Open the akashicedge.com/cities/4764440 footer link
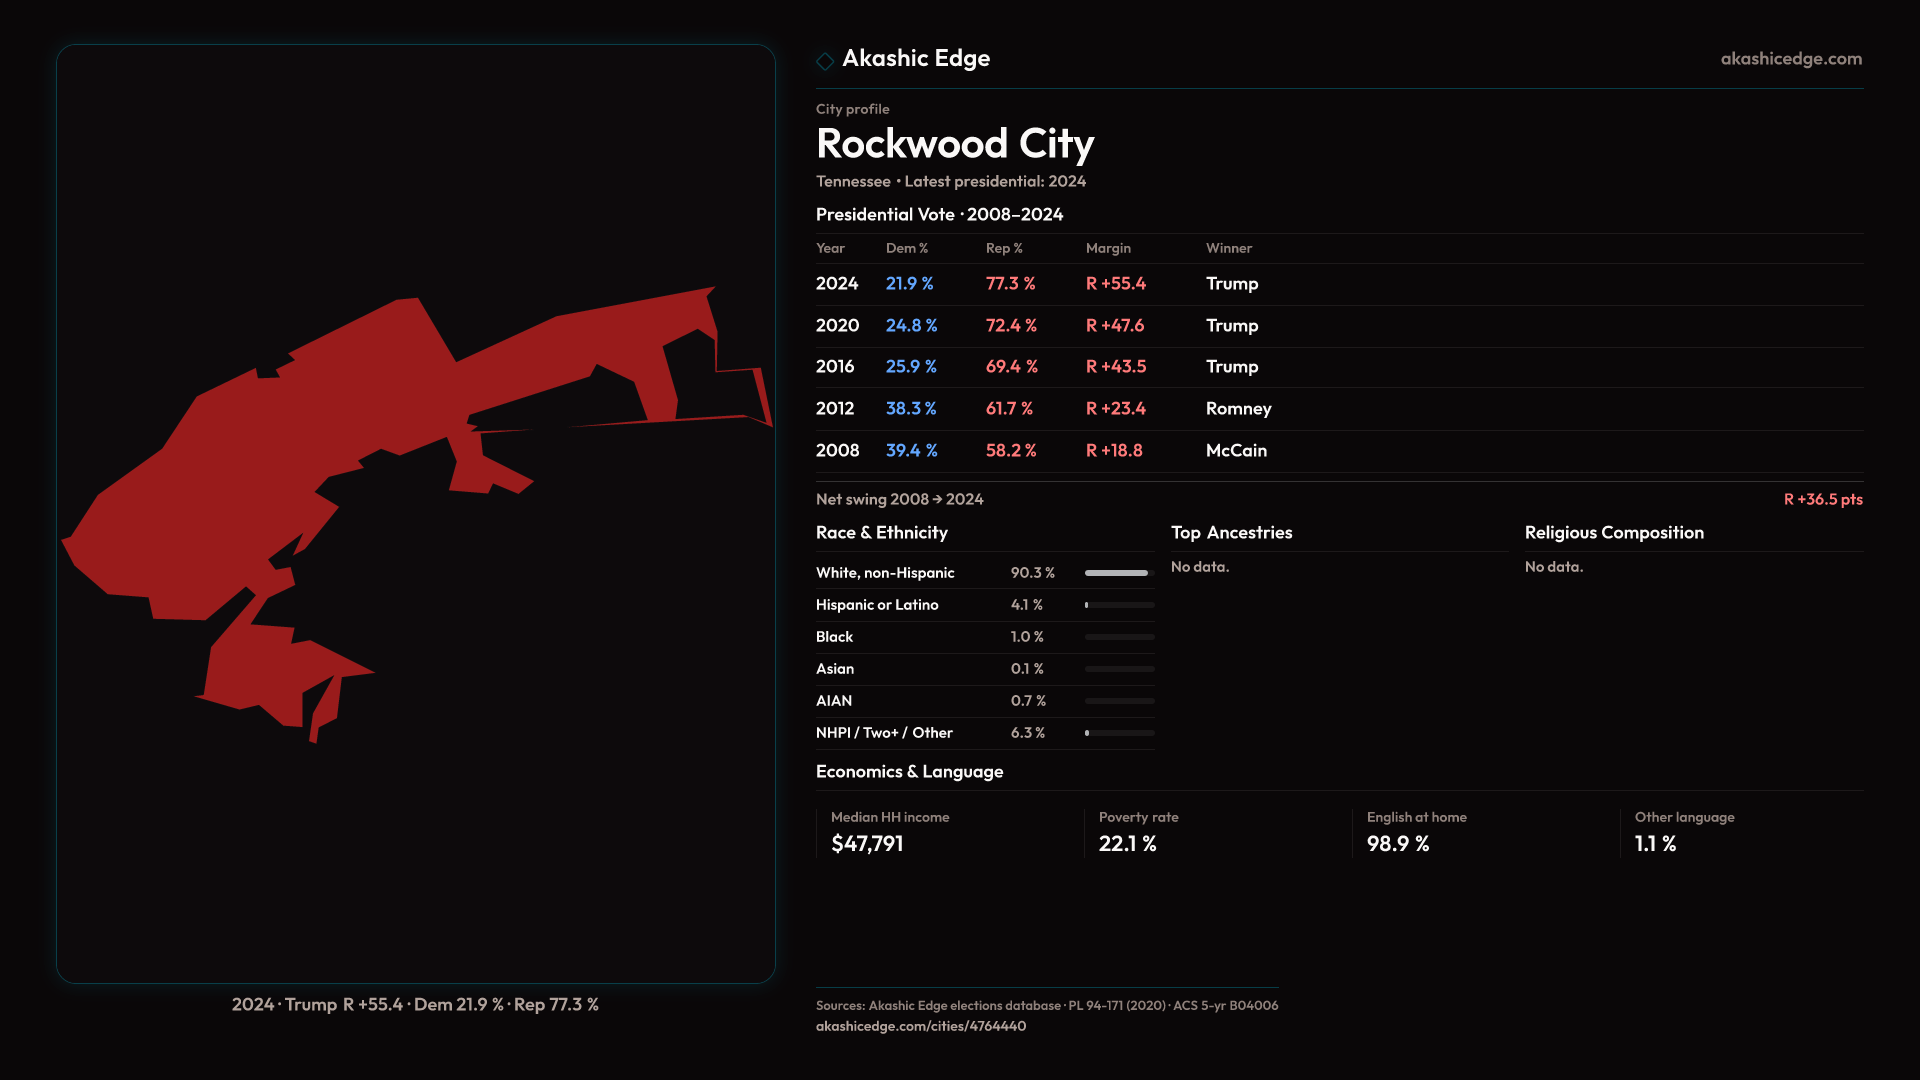This screenshot has width=1920, height=1080. click(920, 1026)
